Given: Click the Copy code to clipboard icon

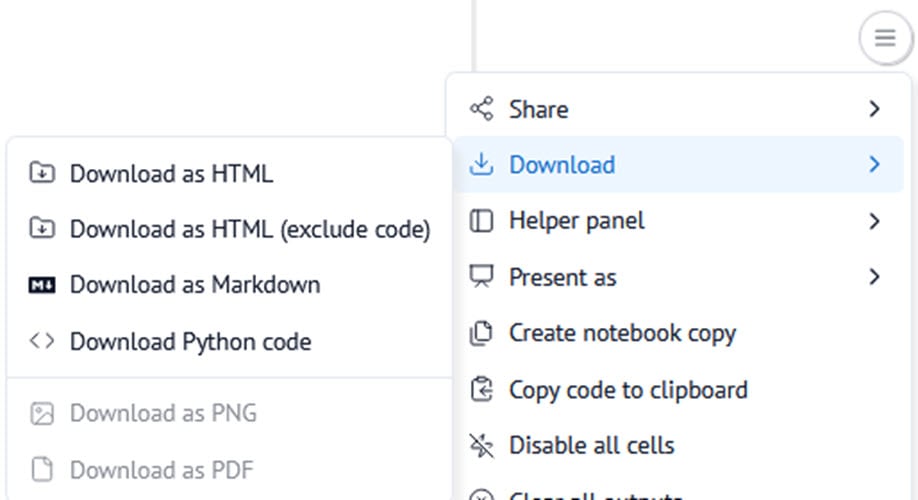Looking at the screenshot, I should tap(482, 389).
